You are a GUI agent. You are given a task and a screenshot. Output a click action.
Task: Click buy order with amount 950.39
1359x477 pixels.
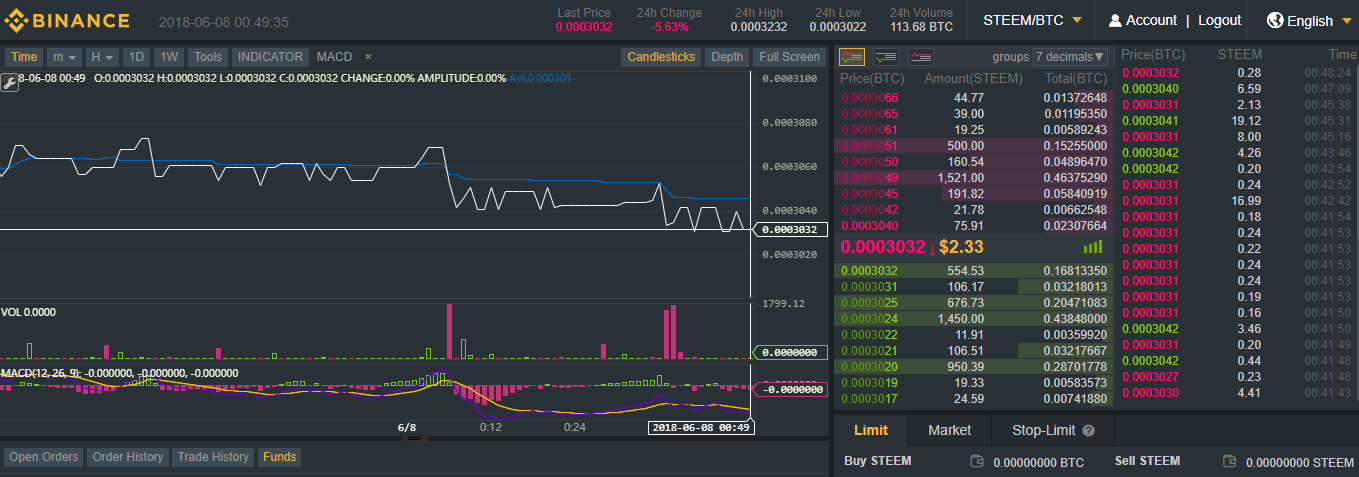(x=973, y=367)
